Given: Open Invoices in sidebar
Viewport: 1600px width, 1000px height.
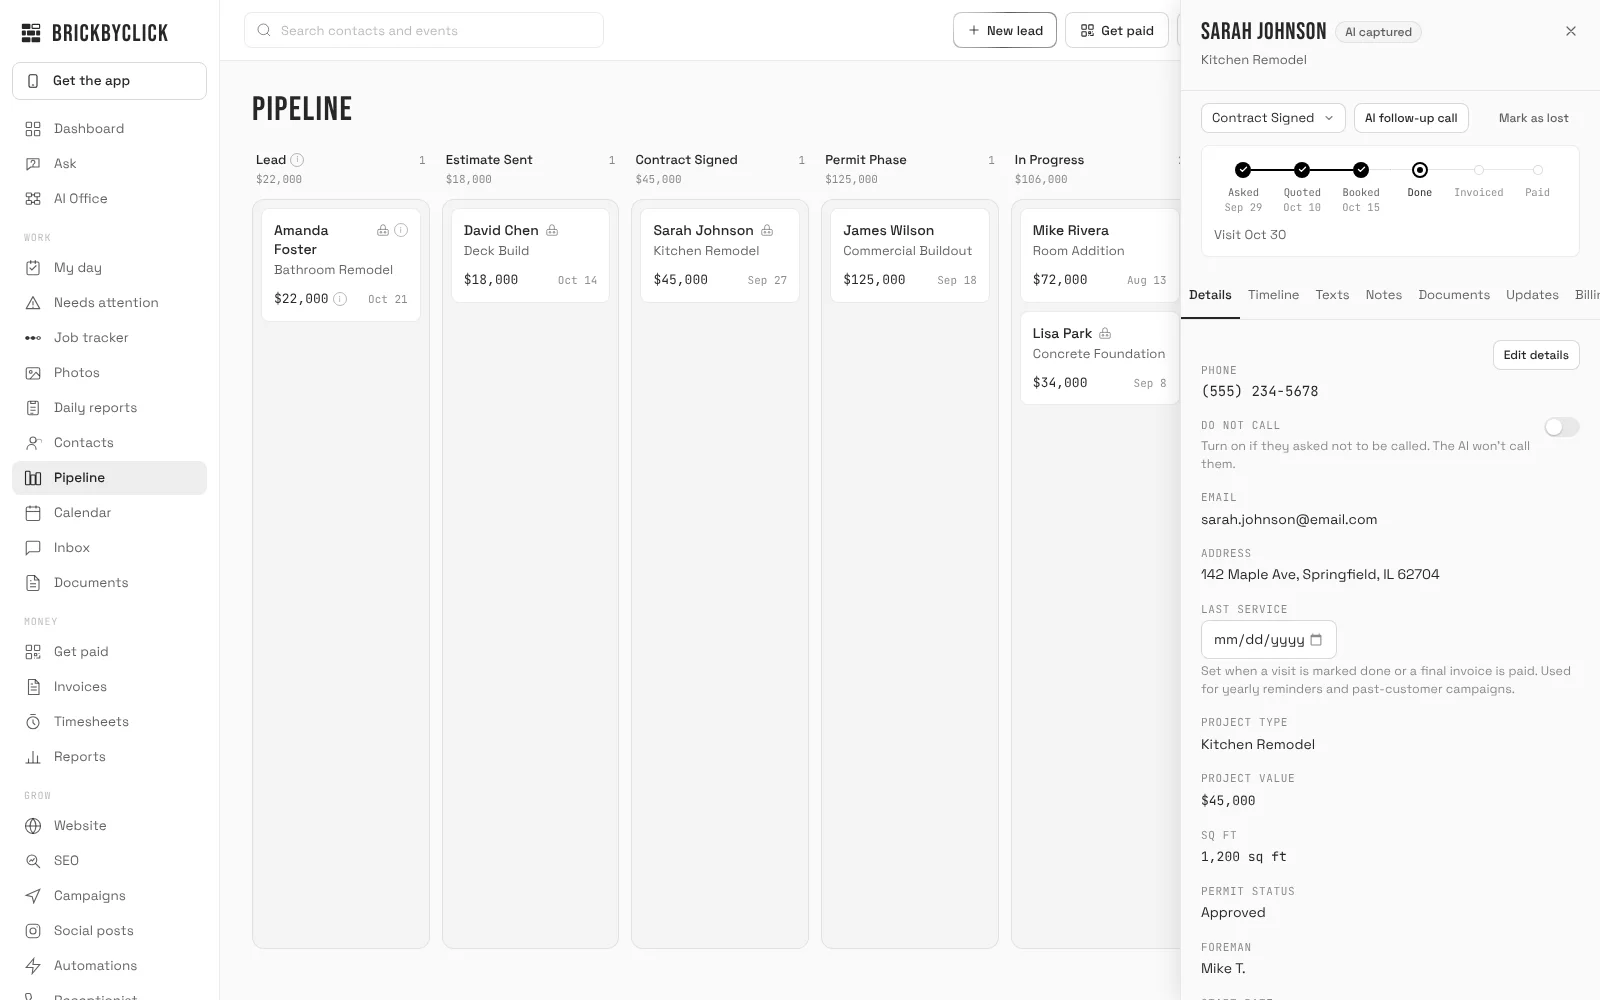Looking at the screenshot, I should pos(109,687).
